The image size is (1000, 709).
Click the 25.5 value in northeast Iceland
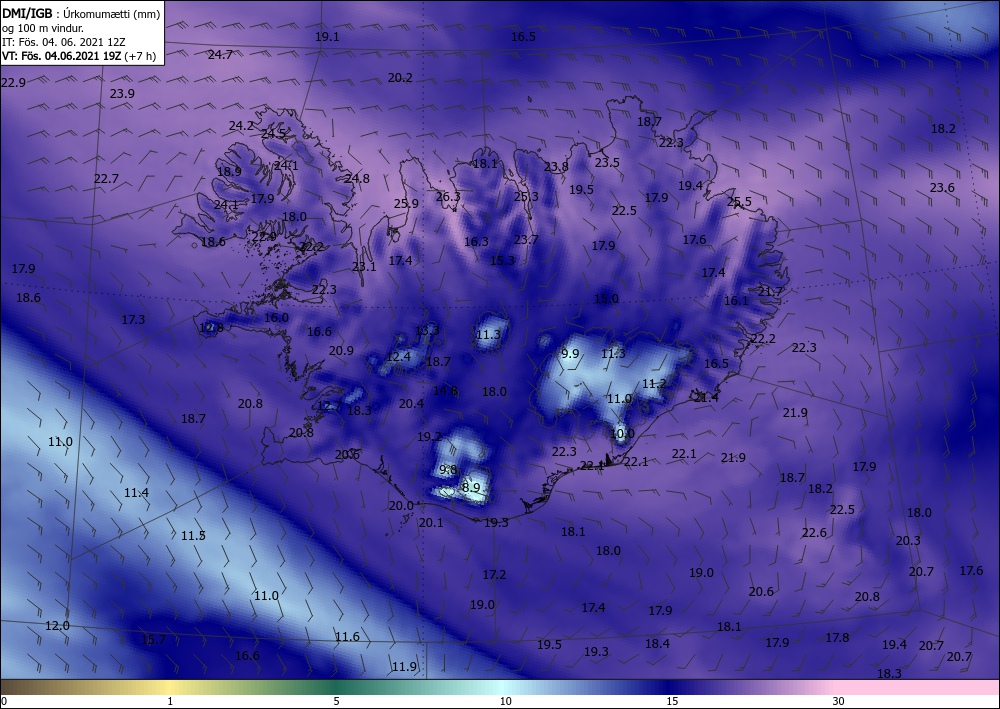pos(739,202)
